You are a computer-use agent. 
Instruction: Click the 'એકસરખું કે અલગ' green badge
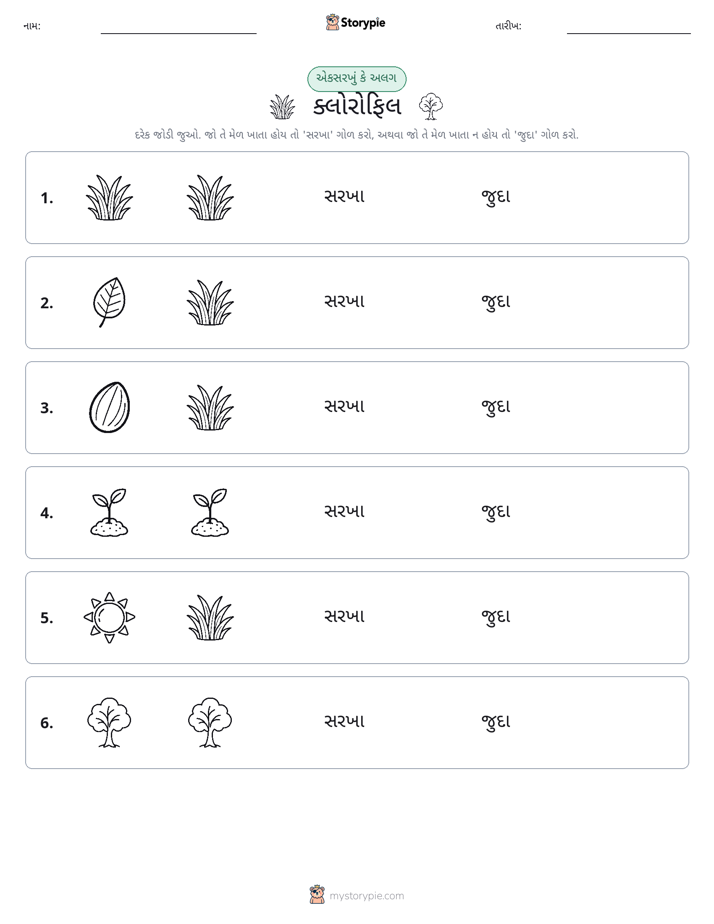point(357,79)
